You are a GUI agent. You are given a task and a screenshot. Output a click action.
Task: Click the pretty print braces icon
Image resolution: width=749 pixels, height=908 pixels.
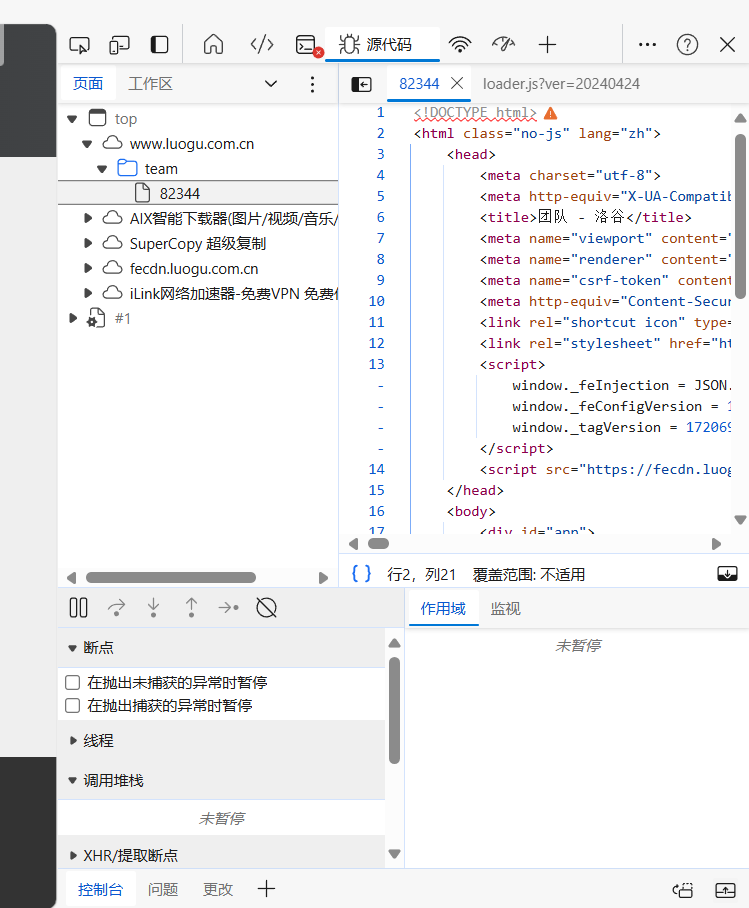[x=361, y=574]
